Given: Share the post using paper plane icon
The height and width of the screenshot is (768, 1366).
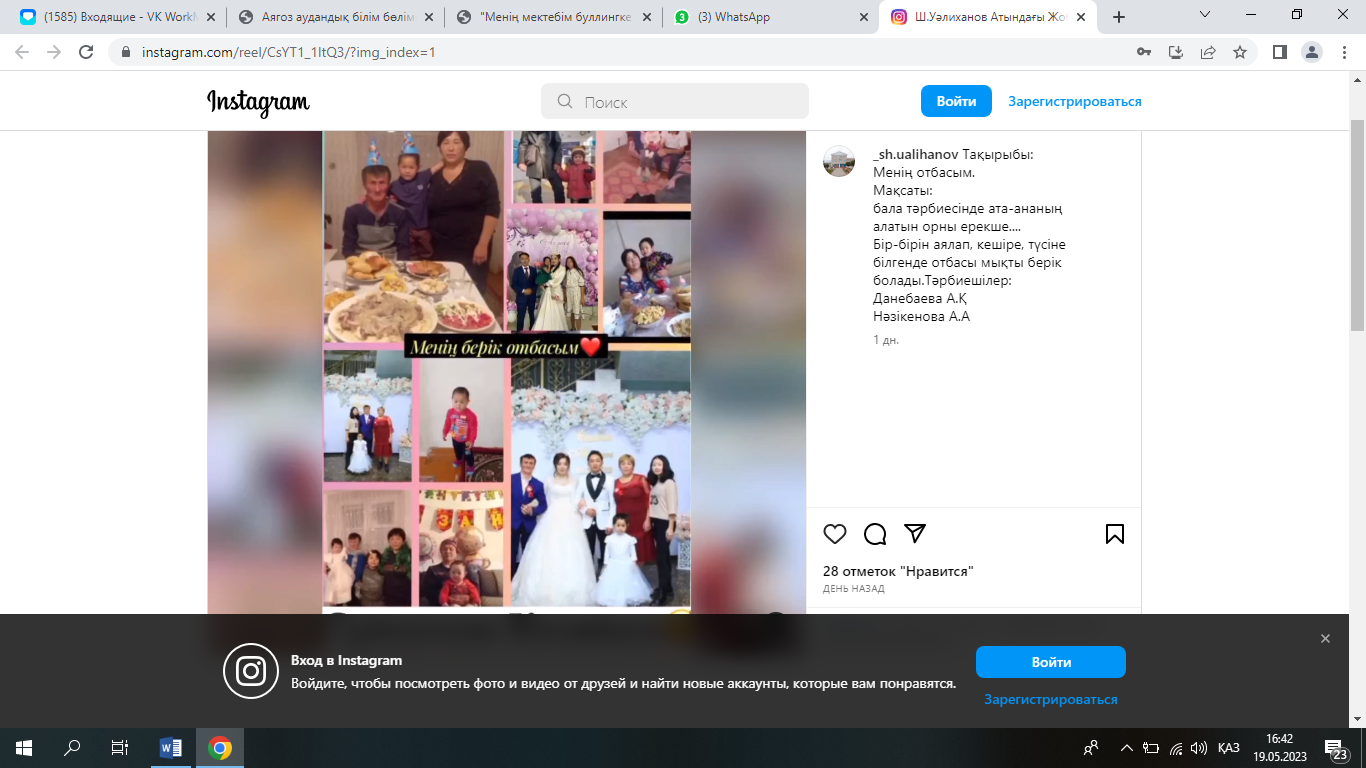Looking at the screenshot, I should tap(915, 533).
